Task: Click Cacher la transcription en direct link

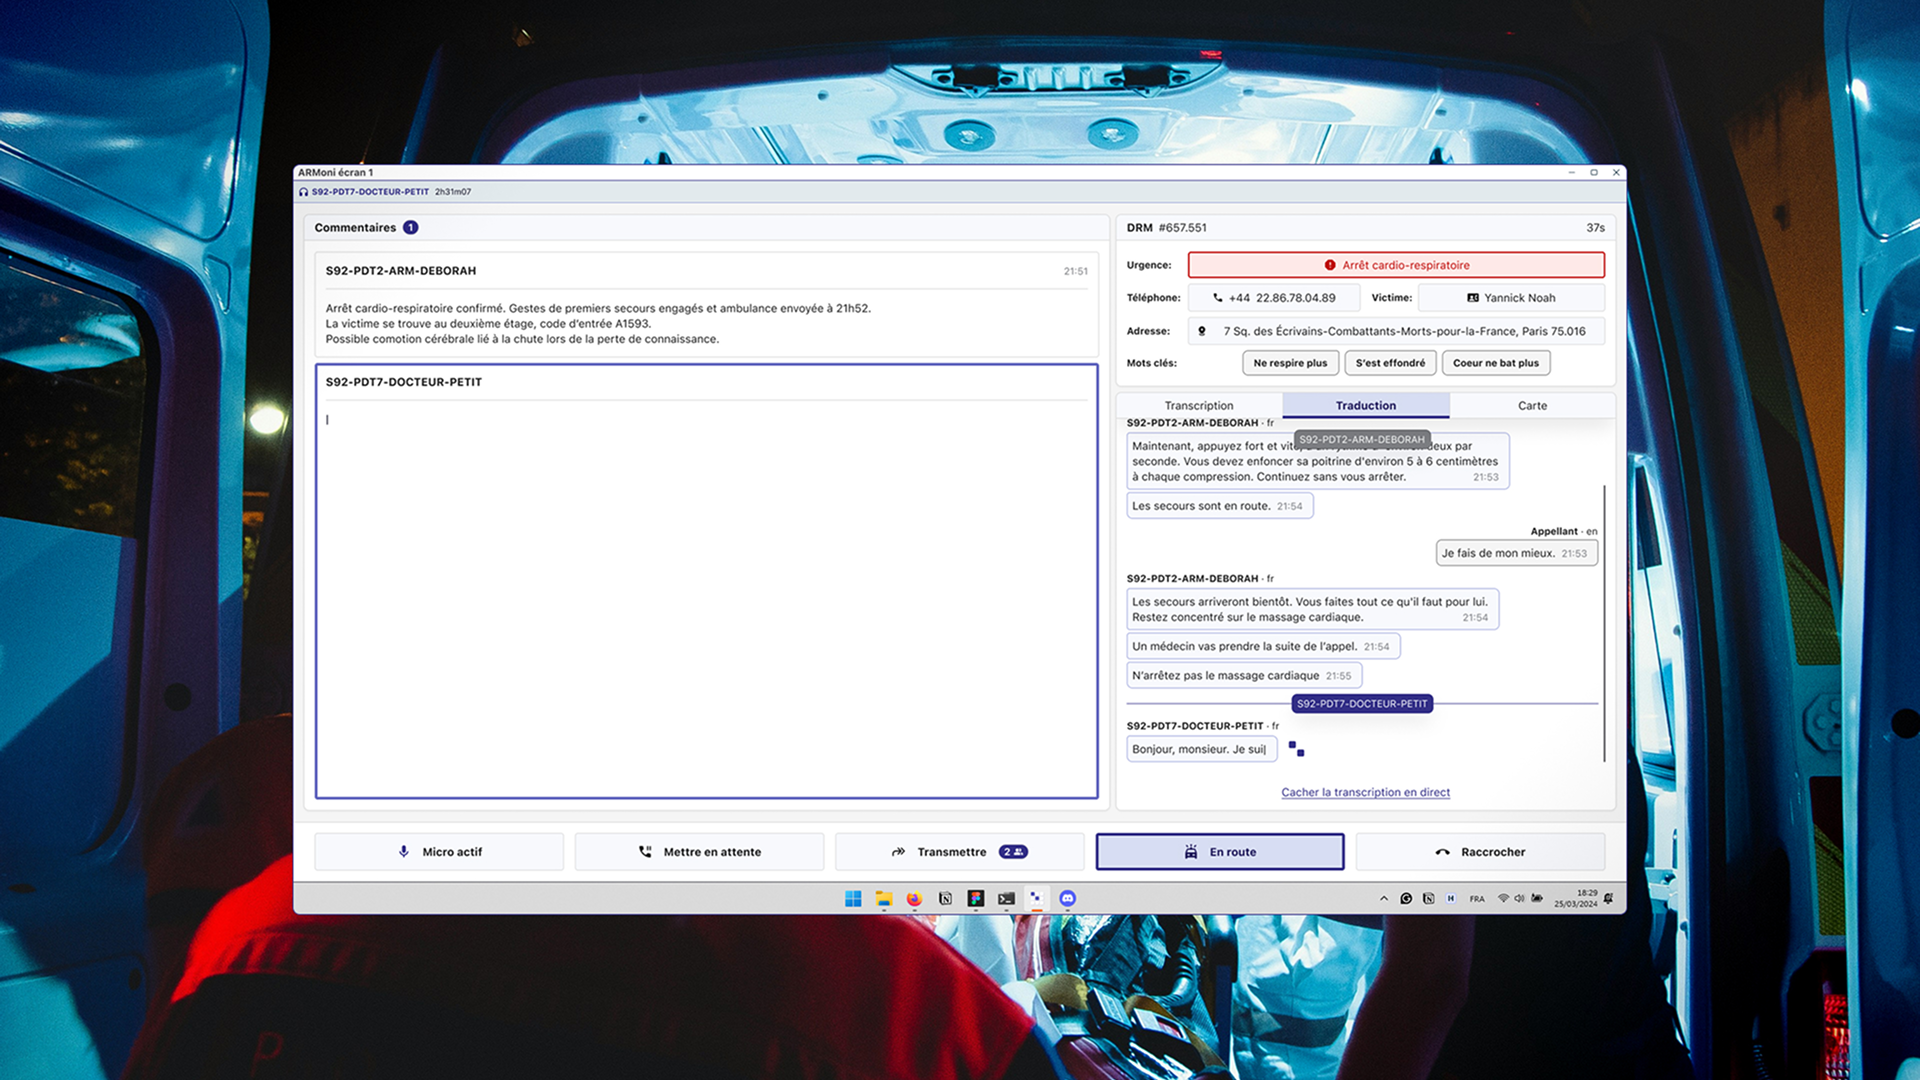Action: (1365, 792)
